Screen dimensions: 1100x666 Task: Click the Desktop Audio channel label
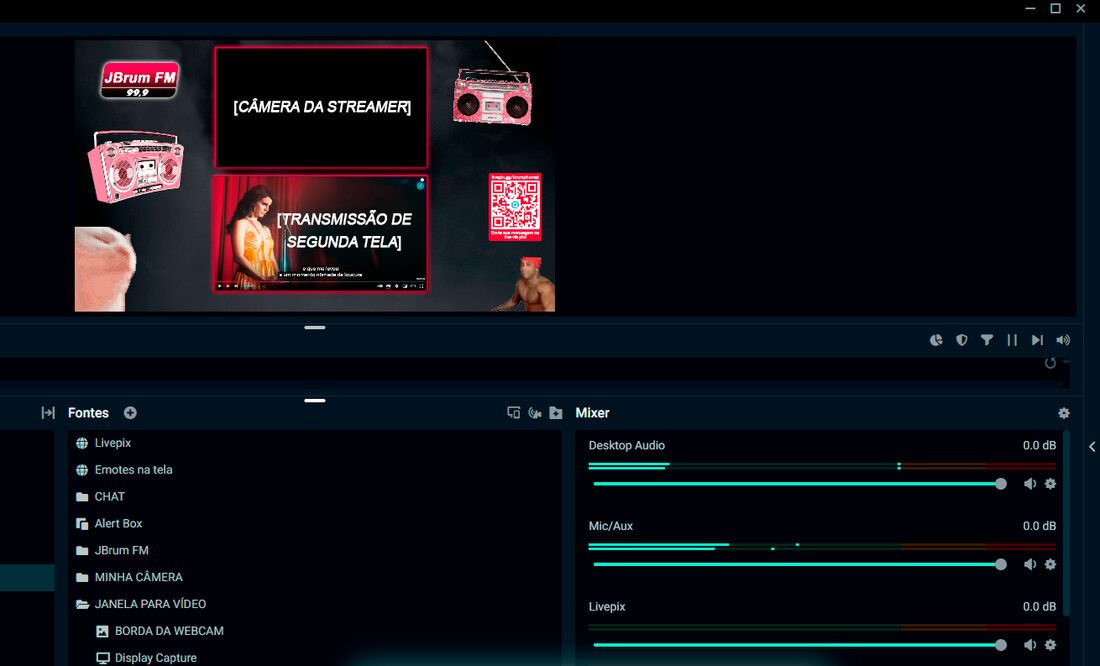pos(626,445)
